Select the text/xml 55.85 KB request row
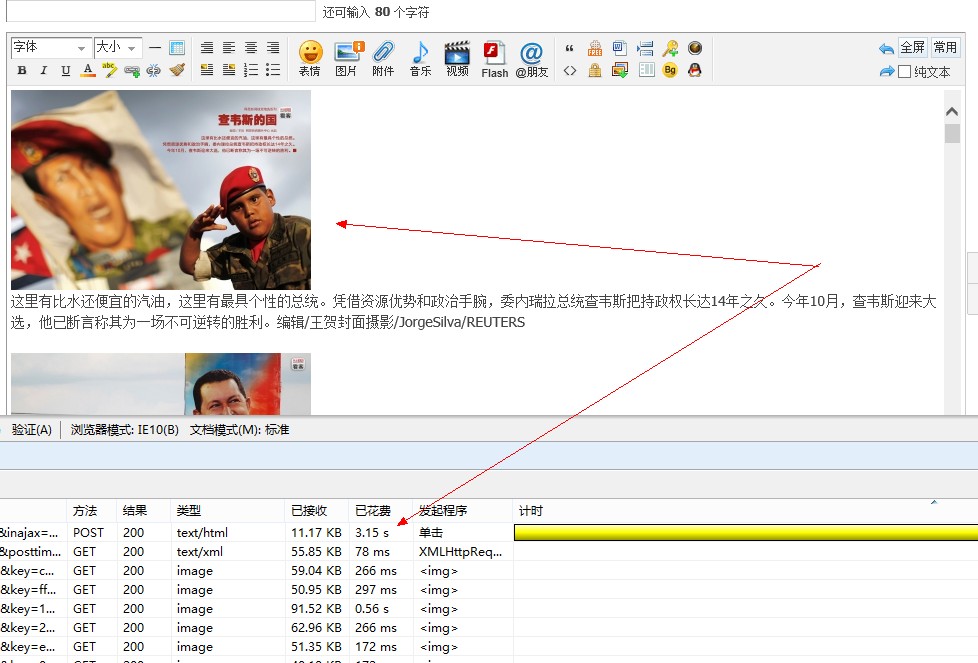Screen dimensions: 978x663 (489, 552)
